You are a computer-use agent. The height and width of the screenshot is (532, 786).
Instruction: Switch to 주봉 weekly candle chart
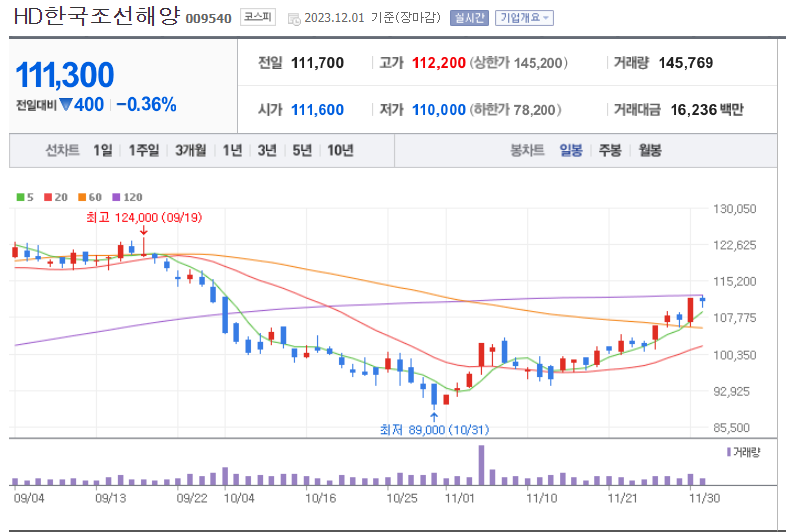pyautogui.click(x=610, y=151)
